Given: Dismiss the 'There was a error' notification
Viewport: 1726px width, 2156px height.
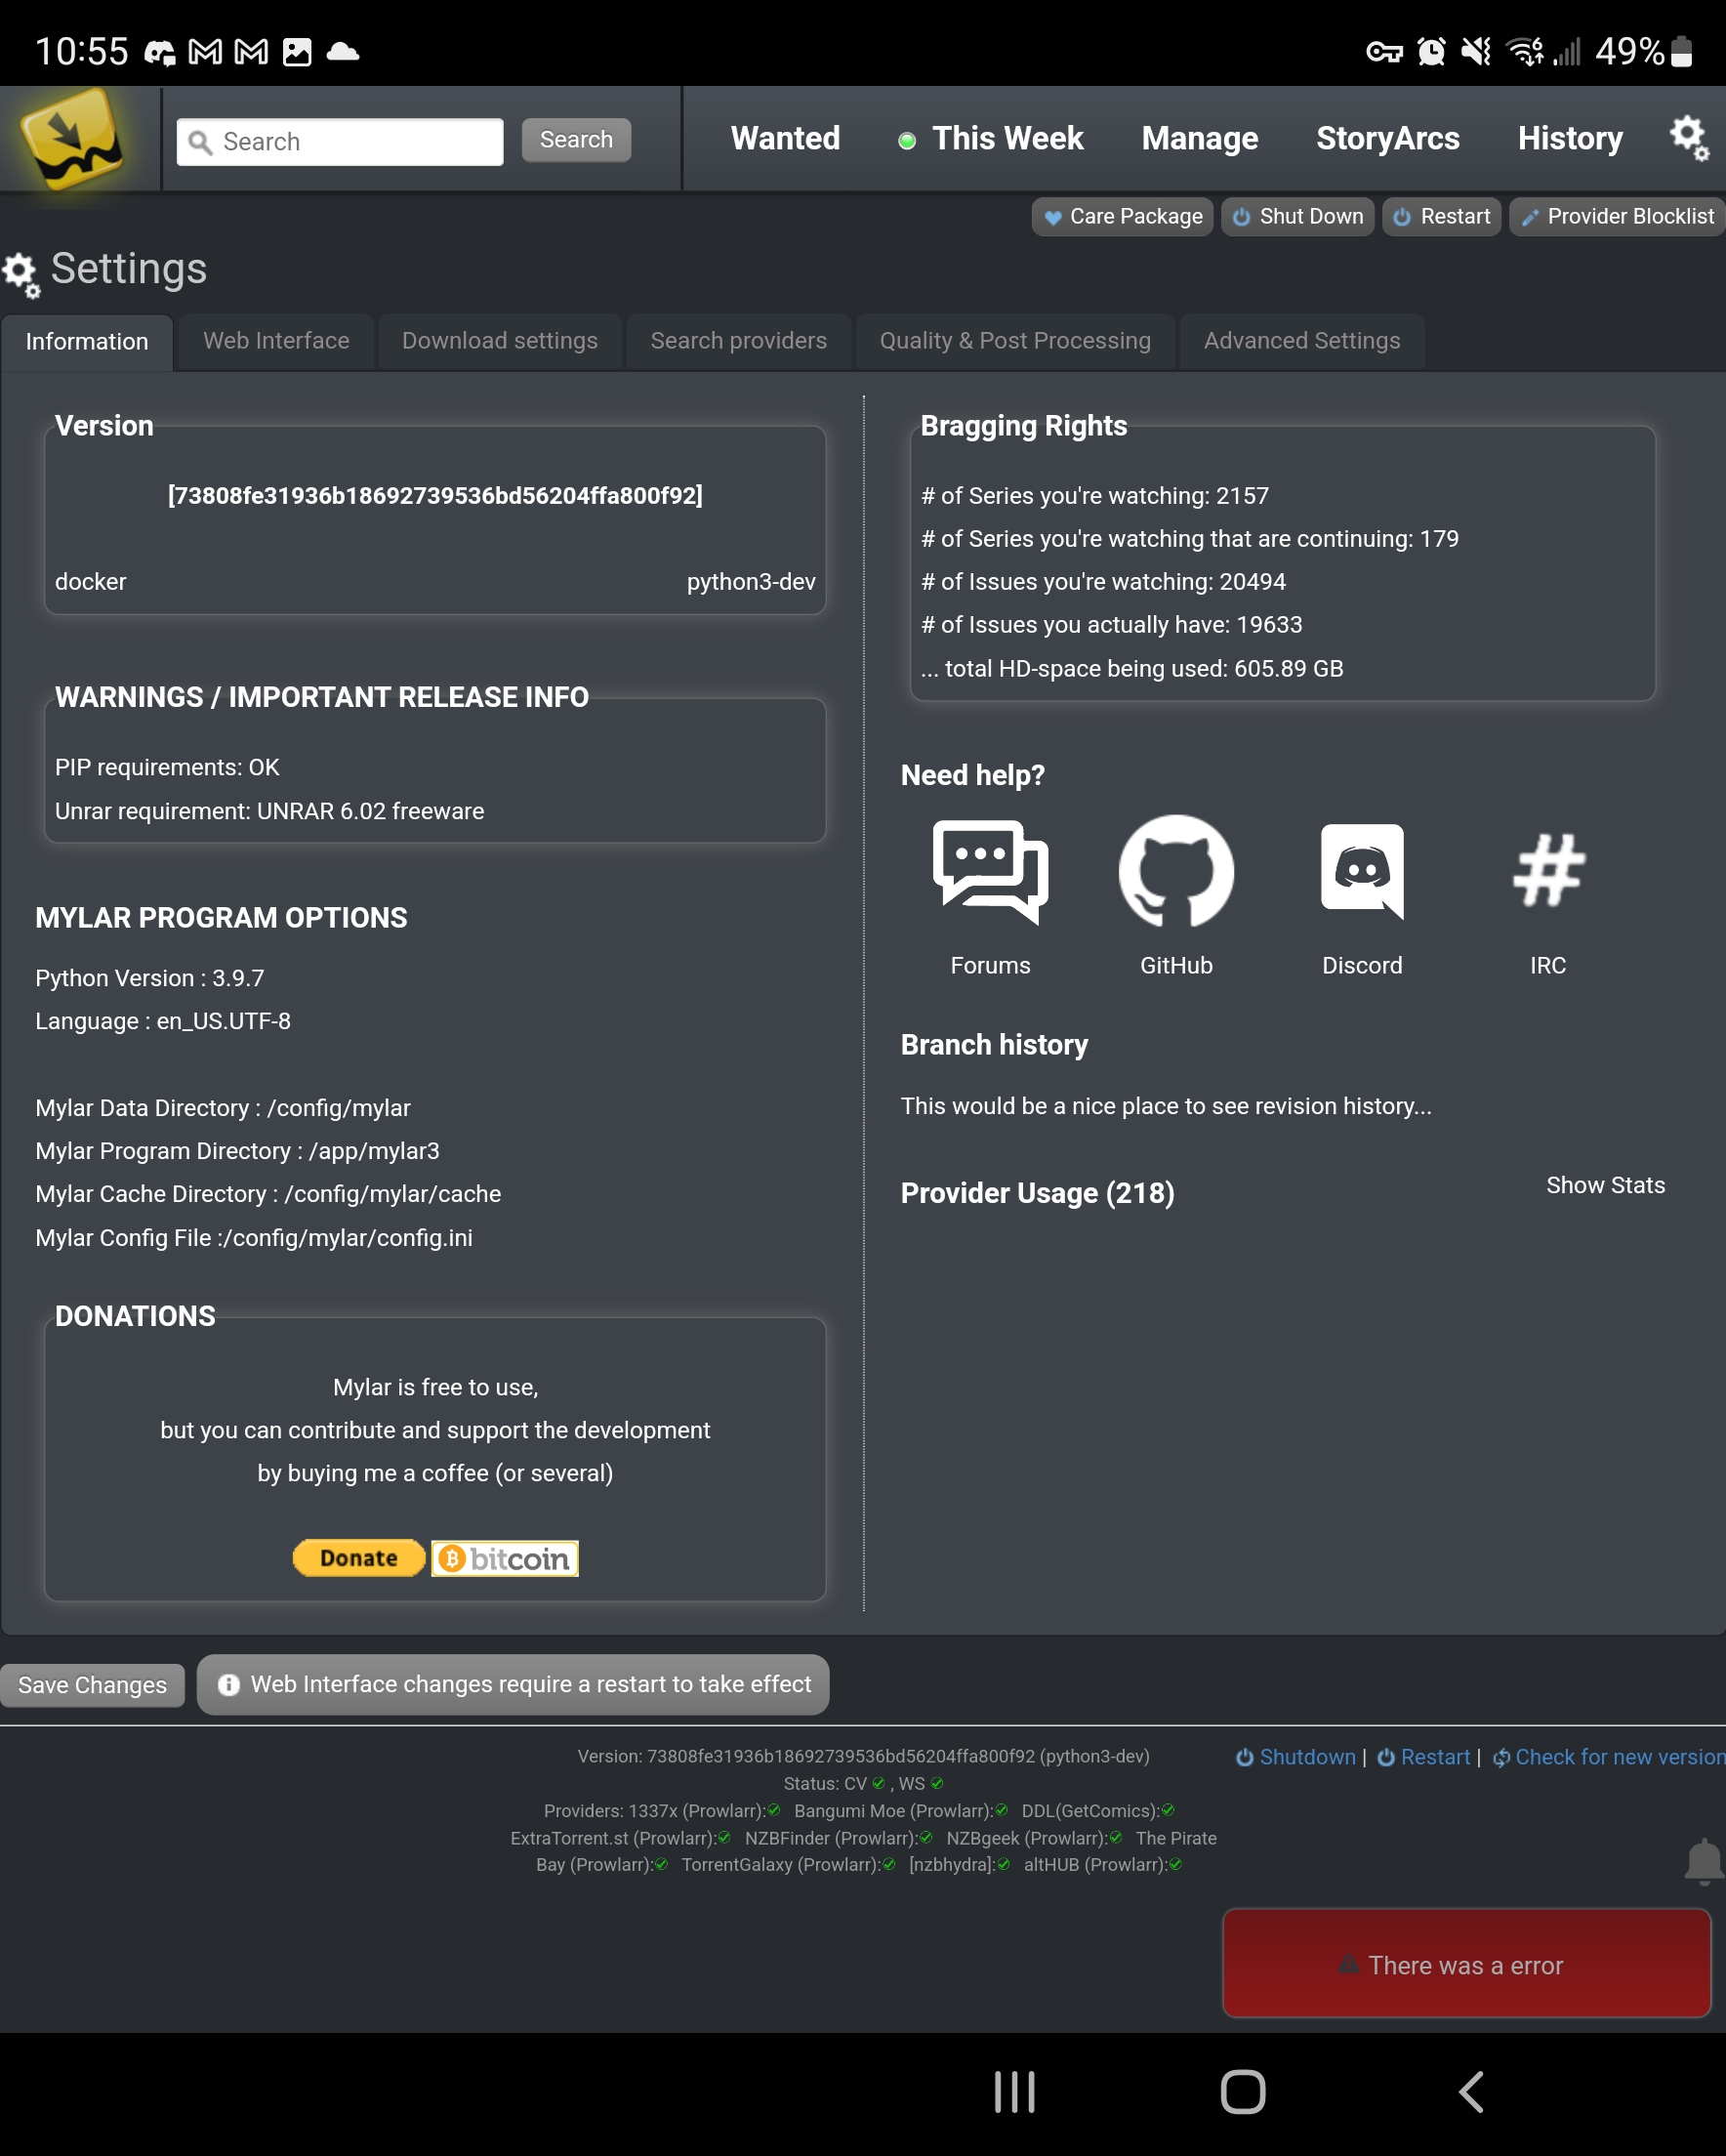Looking at the screenshot, I should click(x=1466, y=1964).
